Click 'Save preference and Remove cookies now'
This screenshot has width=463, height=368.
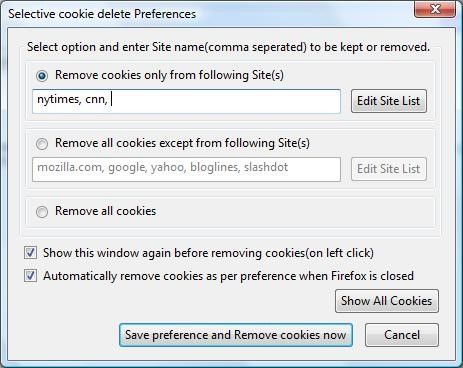pyautogui.click(x=236, y=335)
